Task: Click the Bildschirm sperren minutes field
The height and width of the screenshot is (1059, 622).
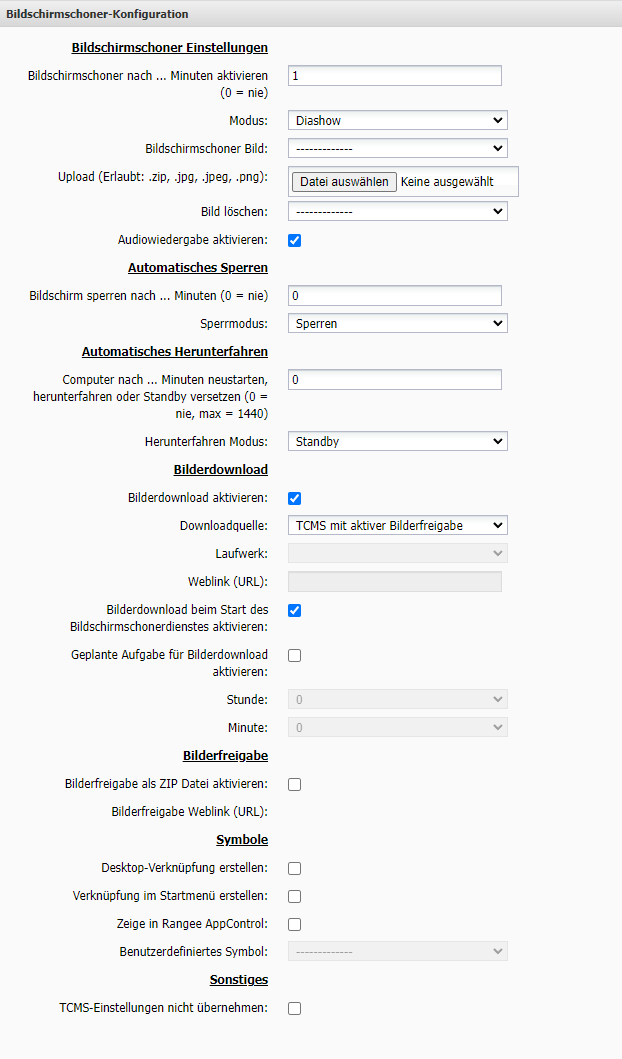Action: 394,295
